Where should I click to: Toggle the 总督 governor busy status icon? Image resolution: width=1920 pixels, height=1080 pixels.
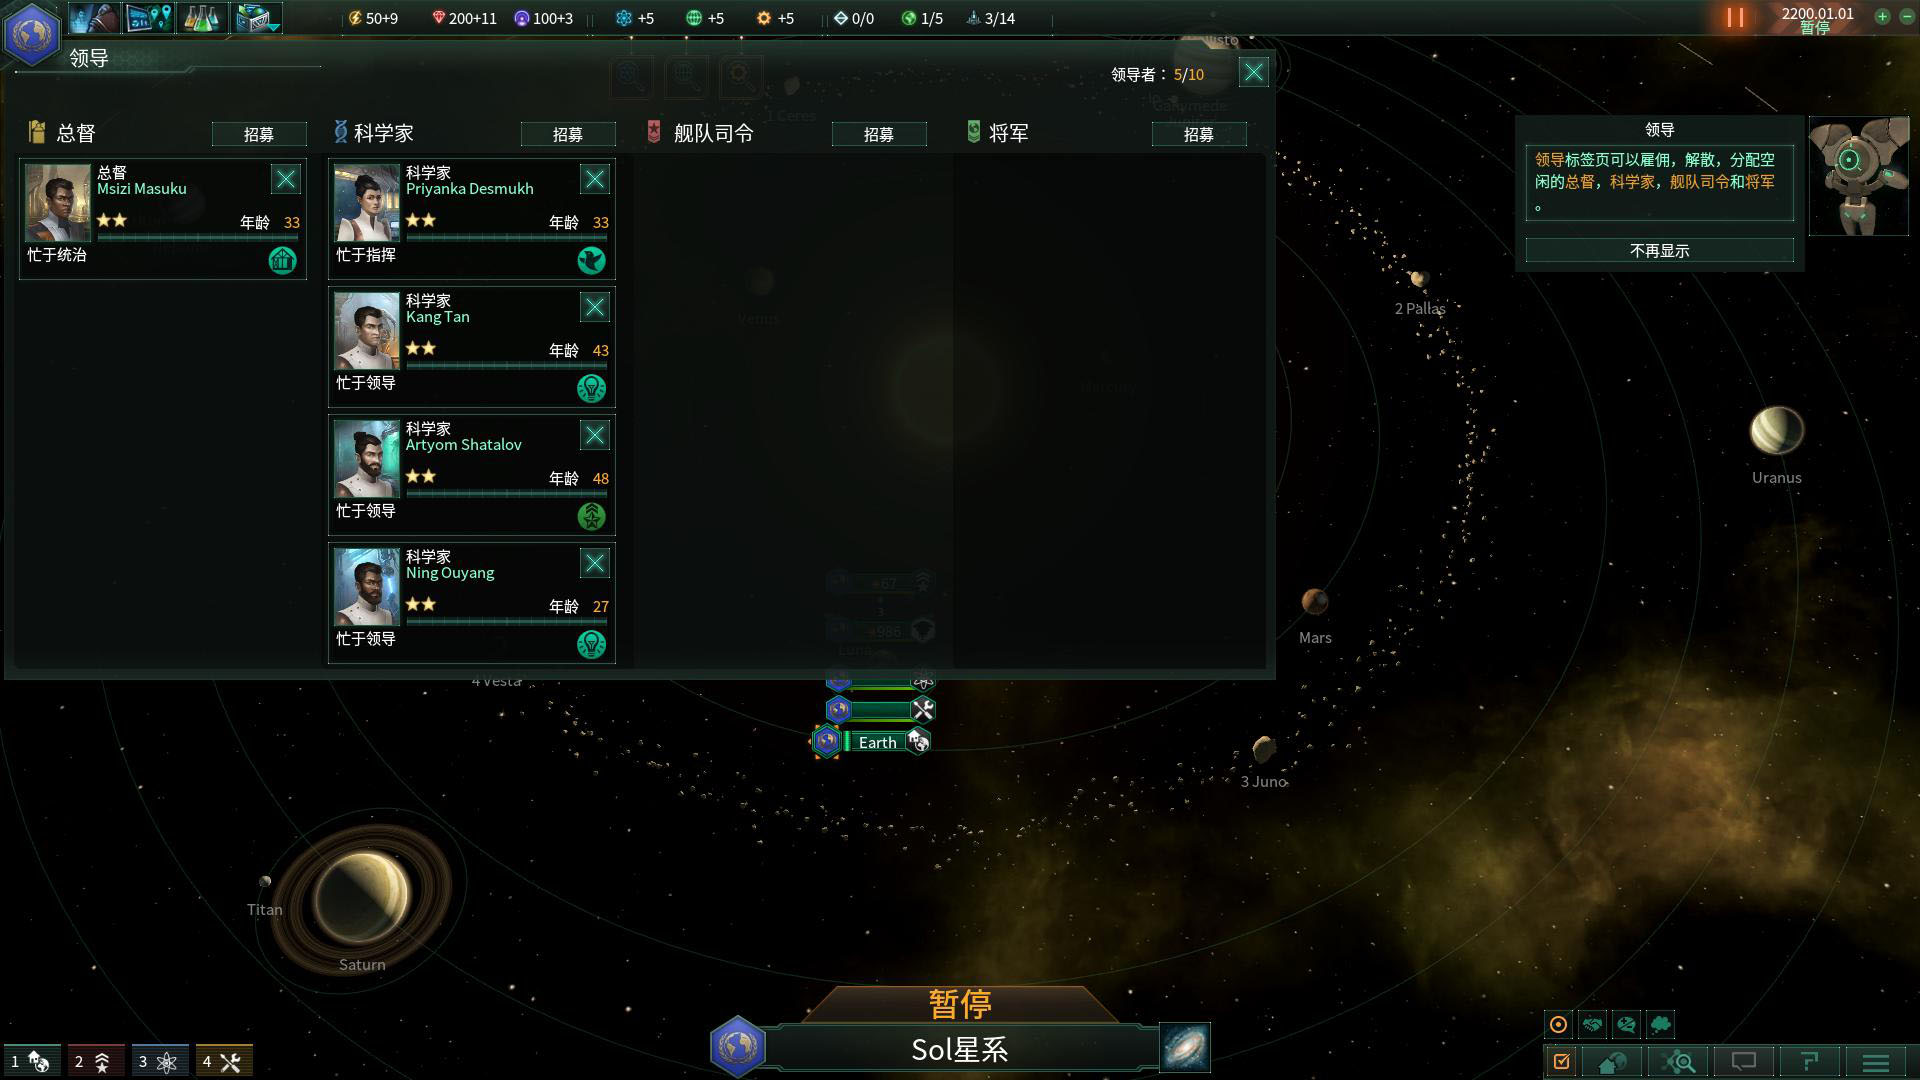click(x=282, y=260)
